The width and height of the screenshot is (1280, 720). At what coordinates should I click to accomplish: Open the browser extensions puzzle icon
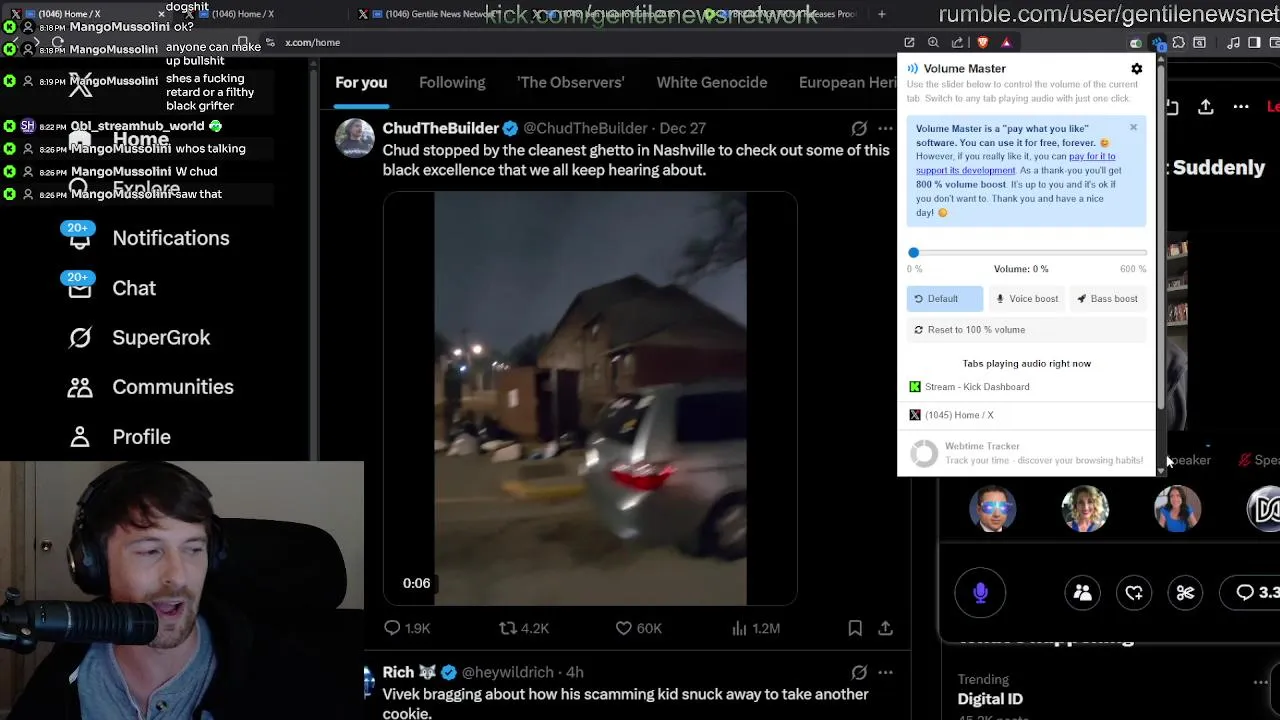coord(1178,42)
